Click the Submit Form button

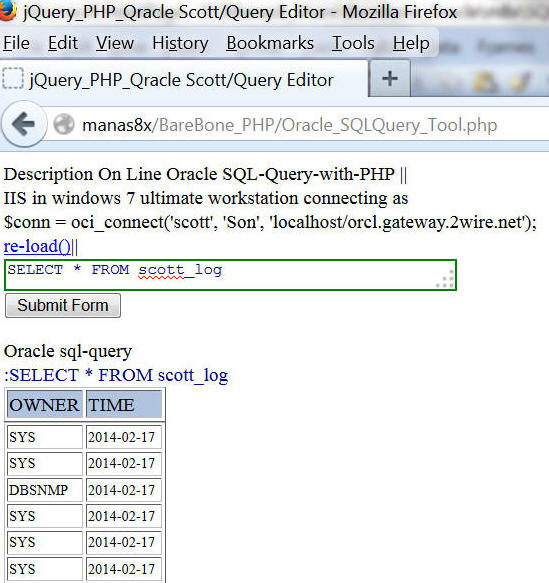tap(63, 306)
